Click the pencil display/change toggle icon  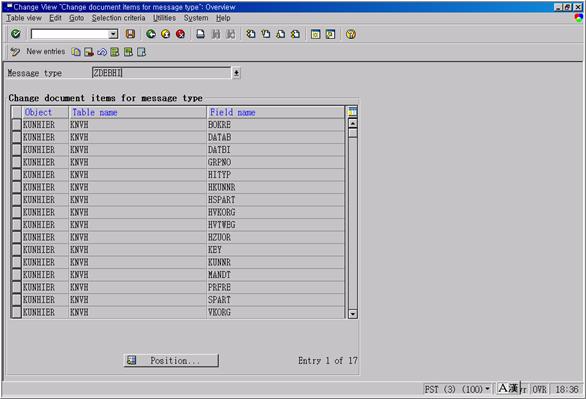15,52
